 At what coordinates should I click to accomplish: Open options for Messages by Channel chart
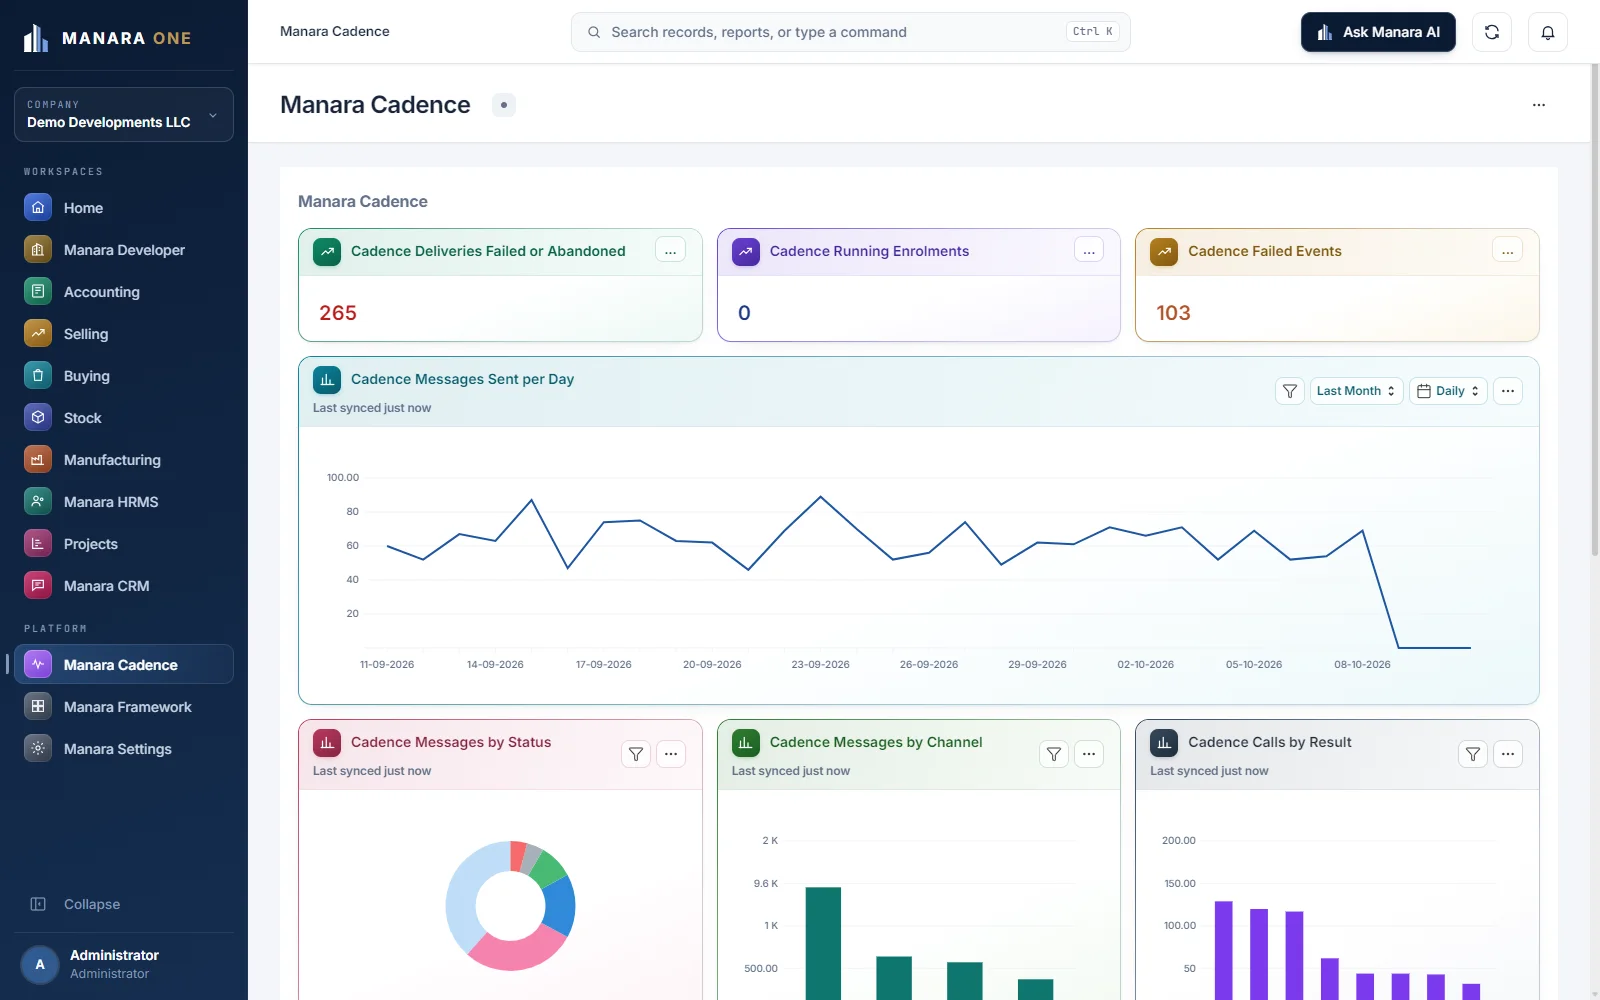pos(1089,754)
